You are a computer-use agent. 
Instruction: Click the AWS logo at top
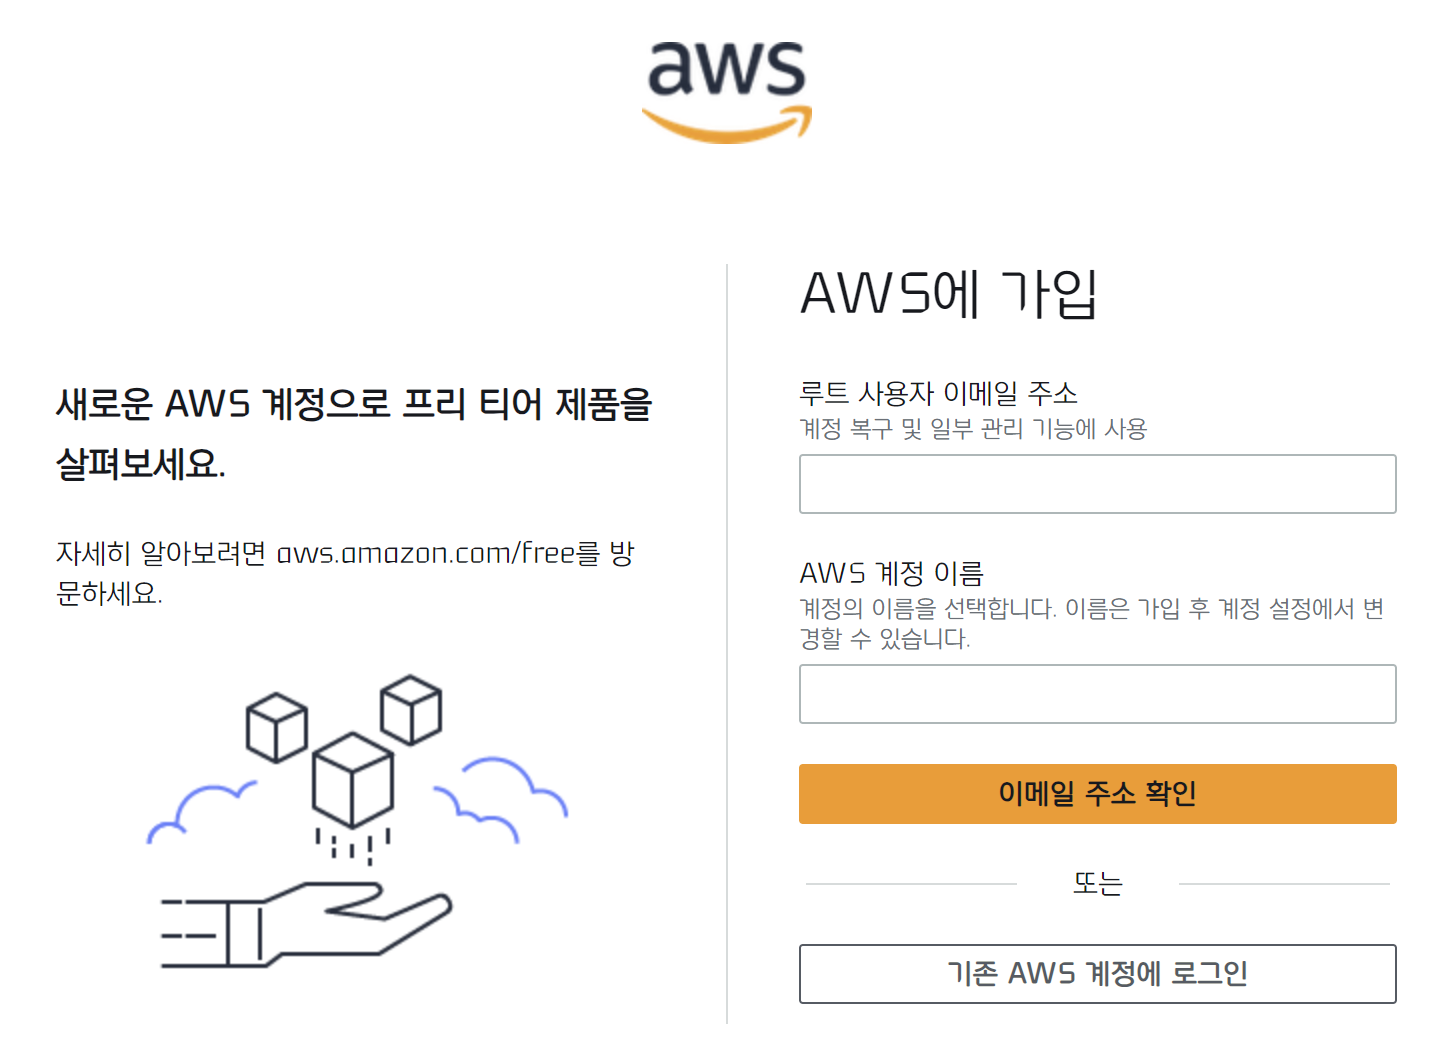click(727, 92)
